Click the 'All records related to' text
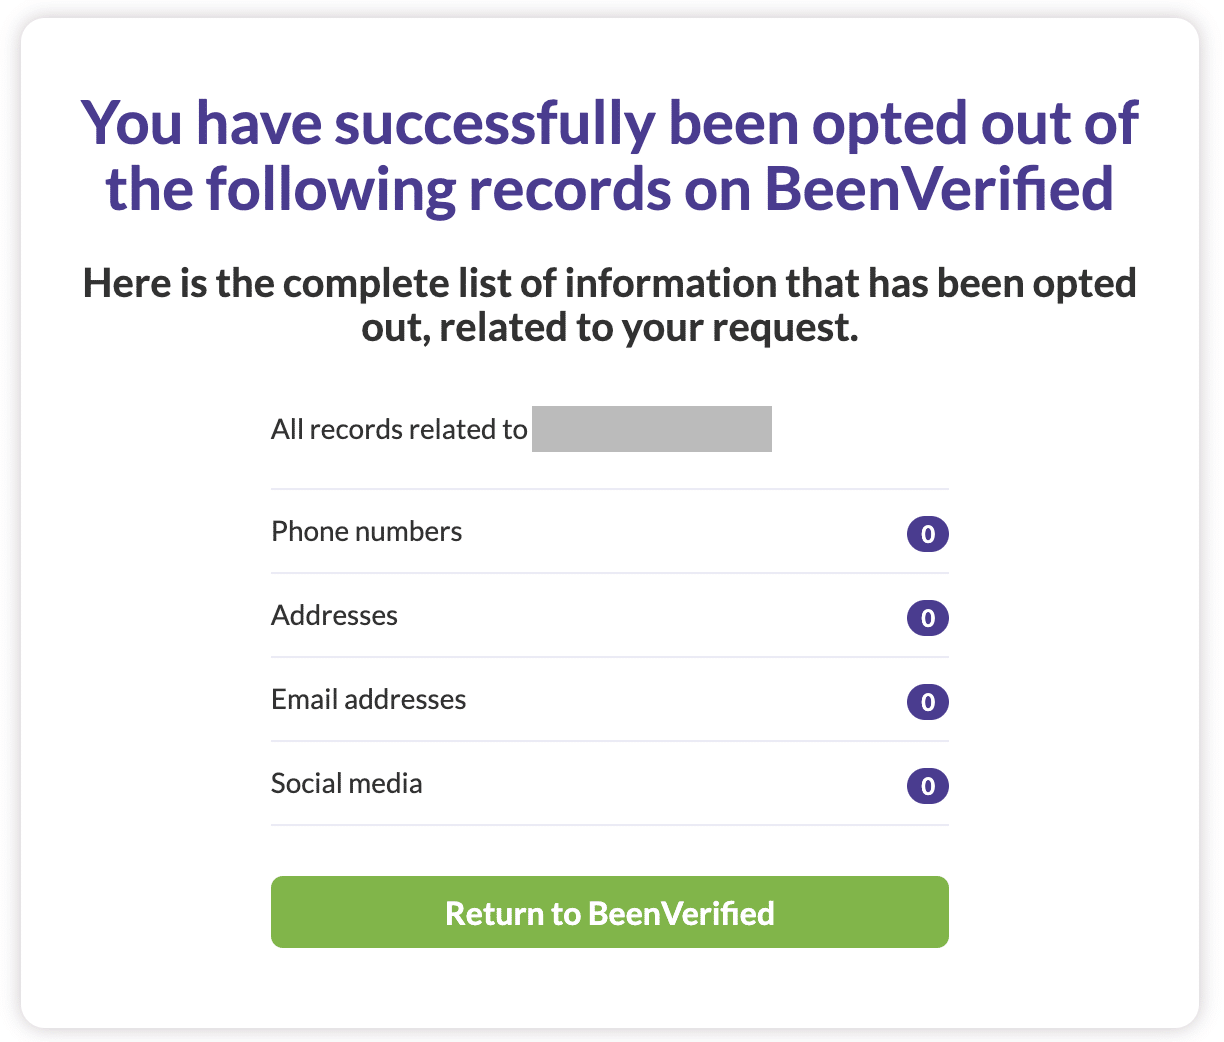1224x1042 pixels. [399, 430]
